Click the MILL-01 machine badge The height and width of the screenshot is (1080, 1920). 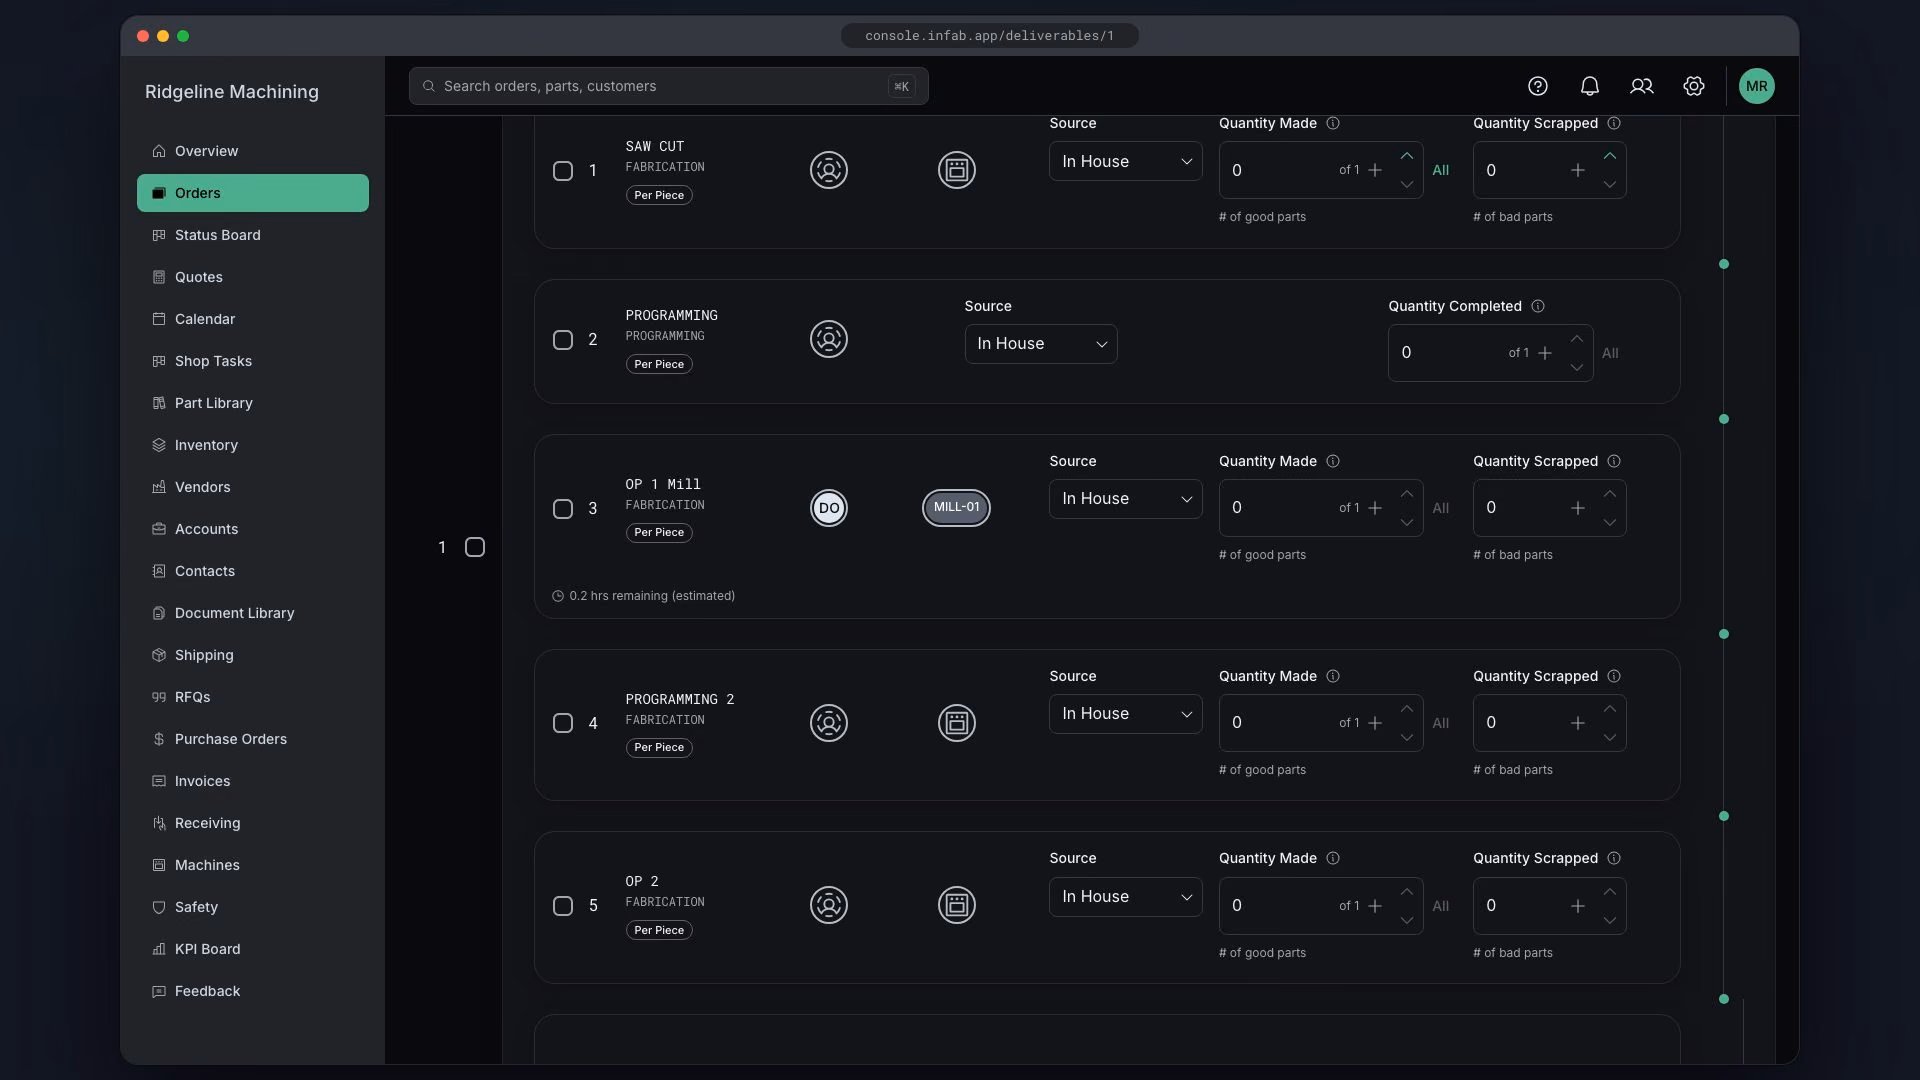pyautogui.click(x=957, y=508)
